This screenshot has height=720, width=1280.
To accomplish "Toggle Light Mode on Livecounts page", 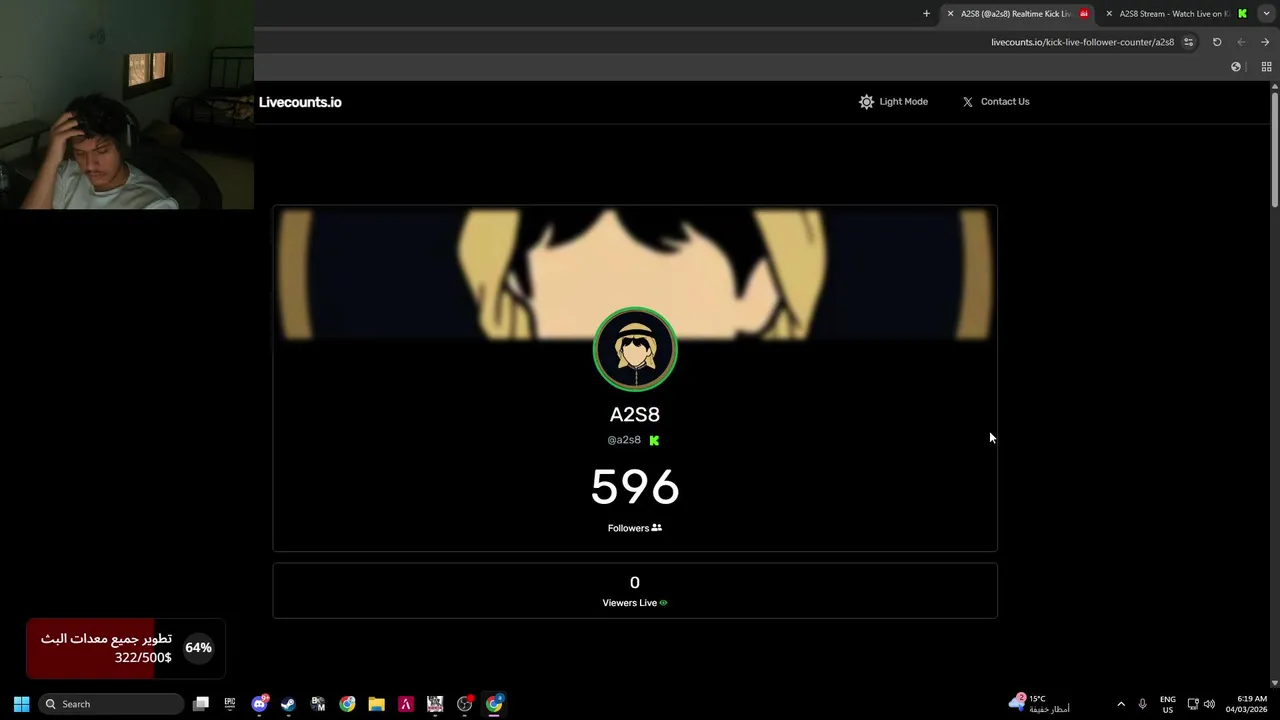I will [893, 102].
